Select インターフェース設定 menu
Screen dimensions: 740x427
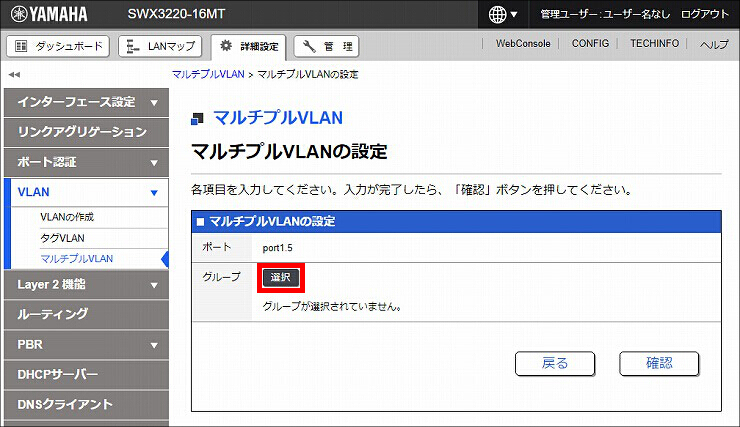[x=86, y=102]
